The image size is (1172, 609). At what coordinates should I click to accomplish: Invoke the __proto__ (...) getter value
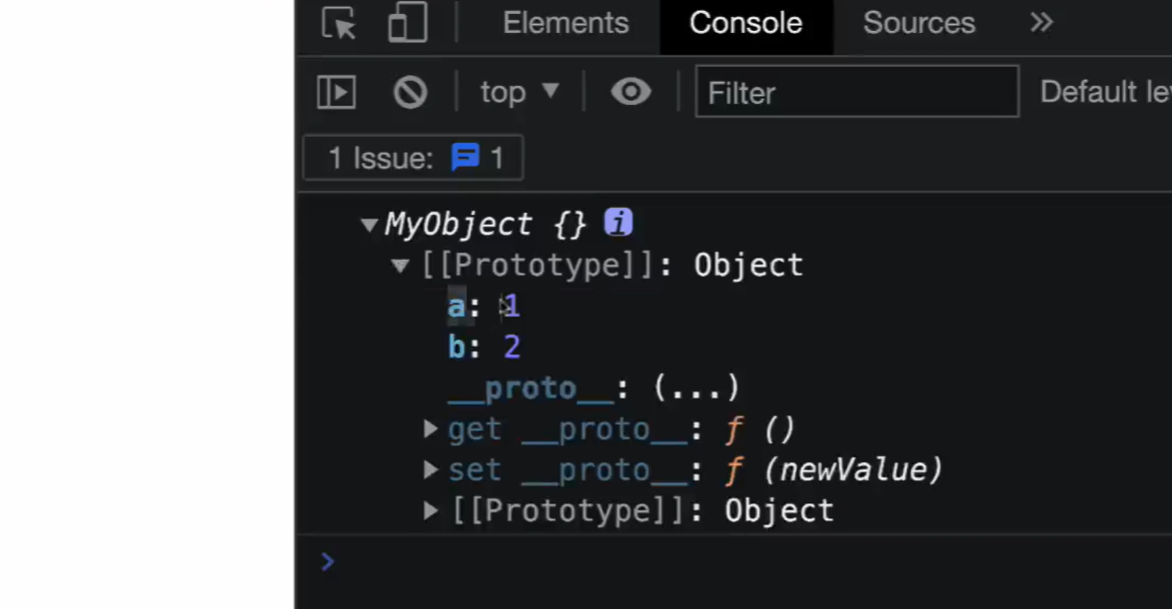[x=696, y=389]
